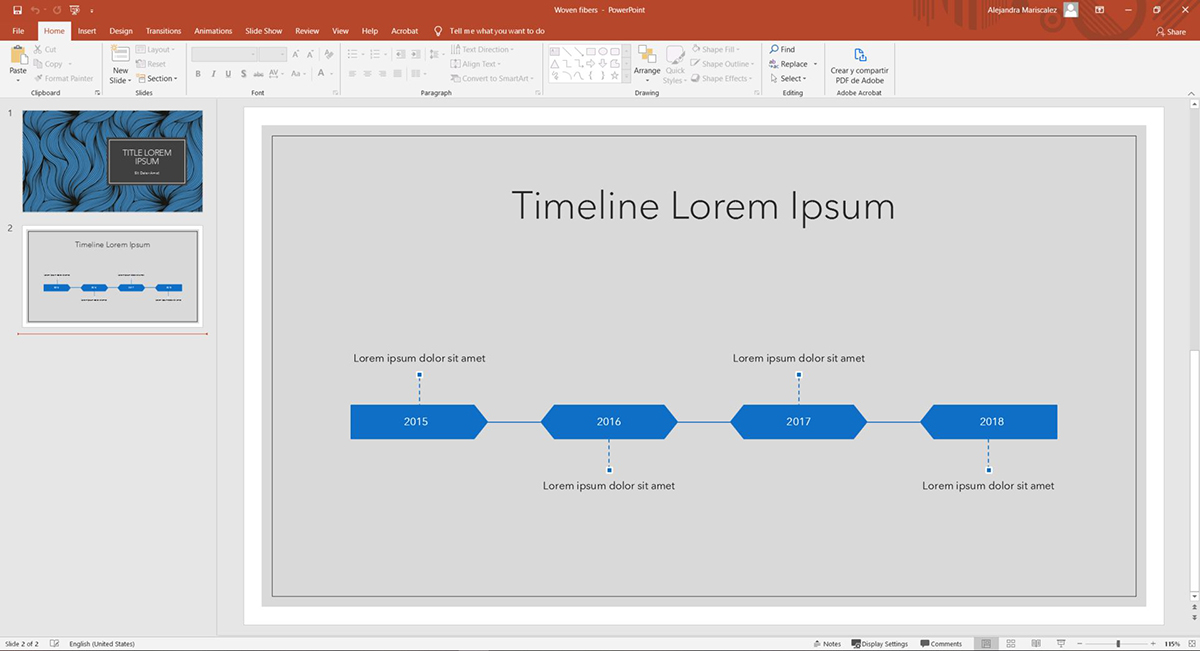The width and height of the screenshot is (1200, 651).
Task: Collapse the ribbon with the chevron
Action: (x=1192, y=92)
